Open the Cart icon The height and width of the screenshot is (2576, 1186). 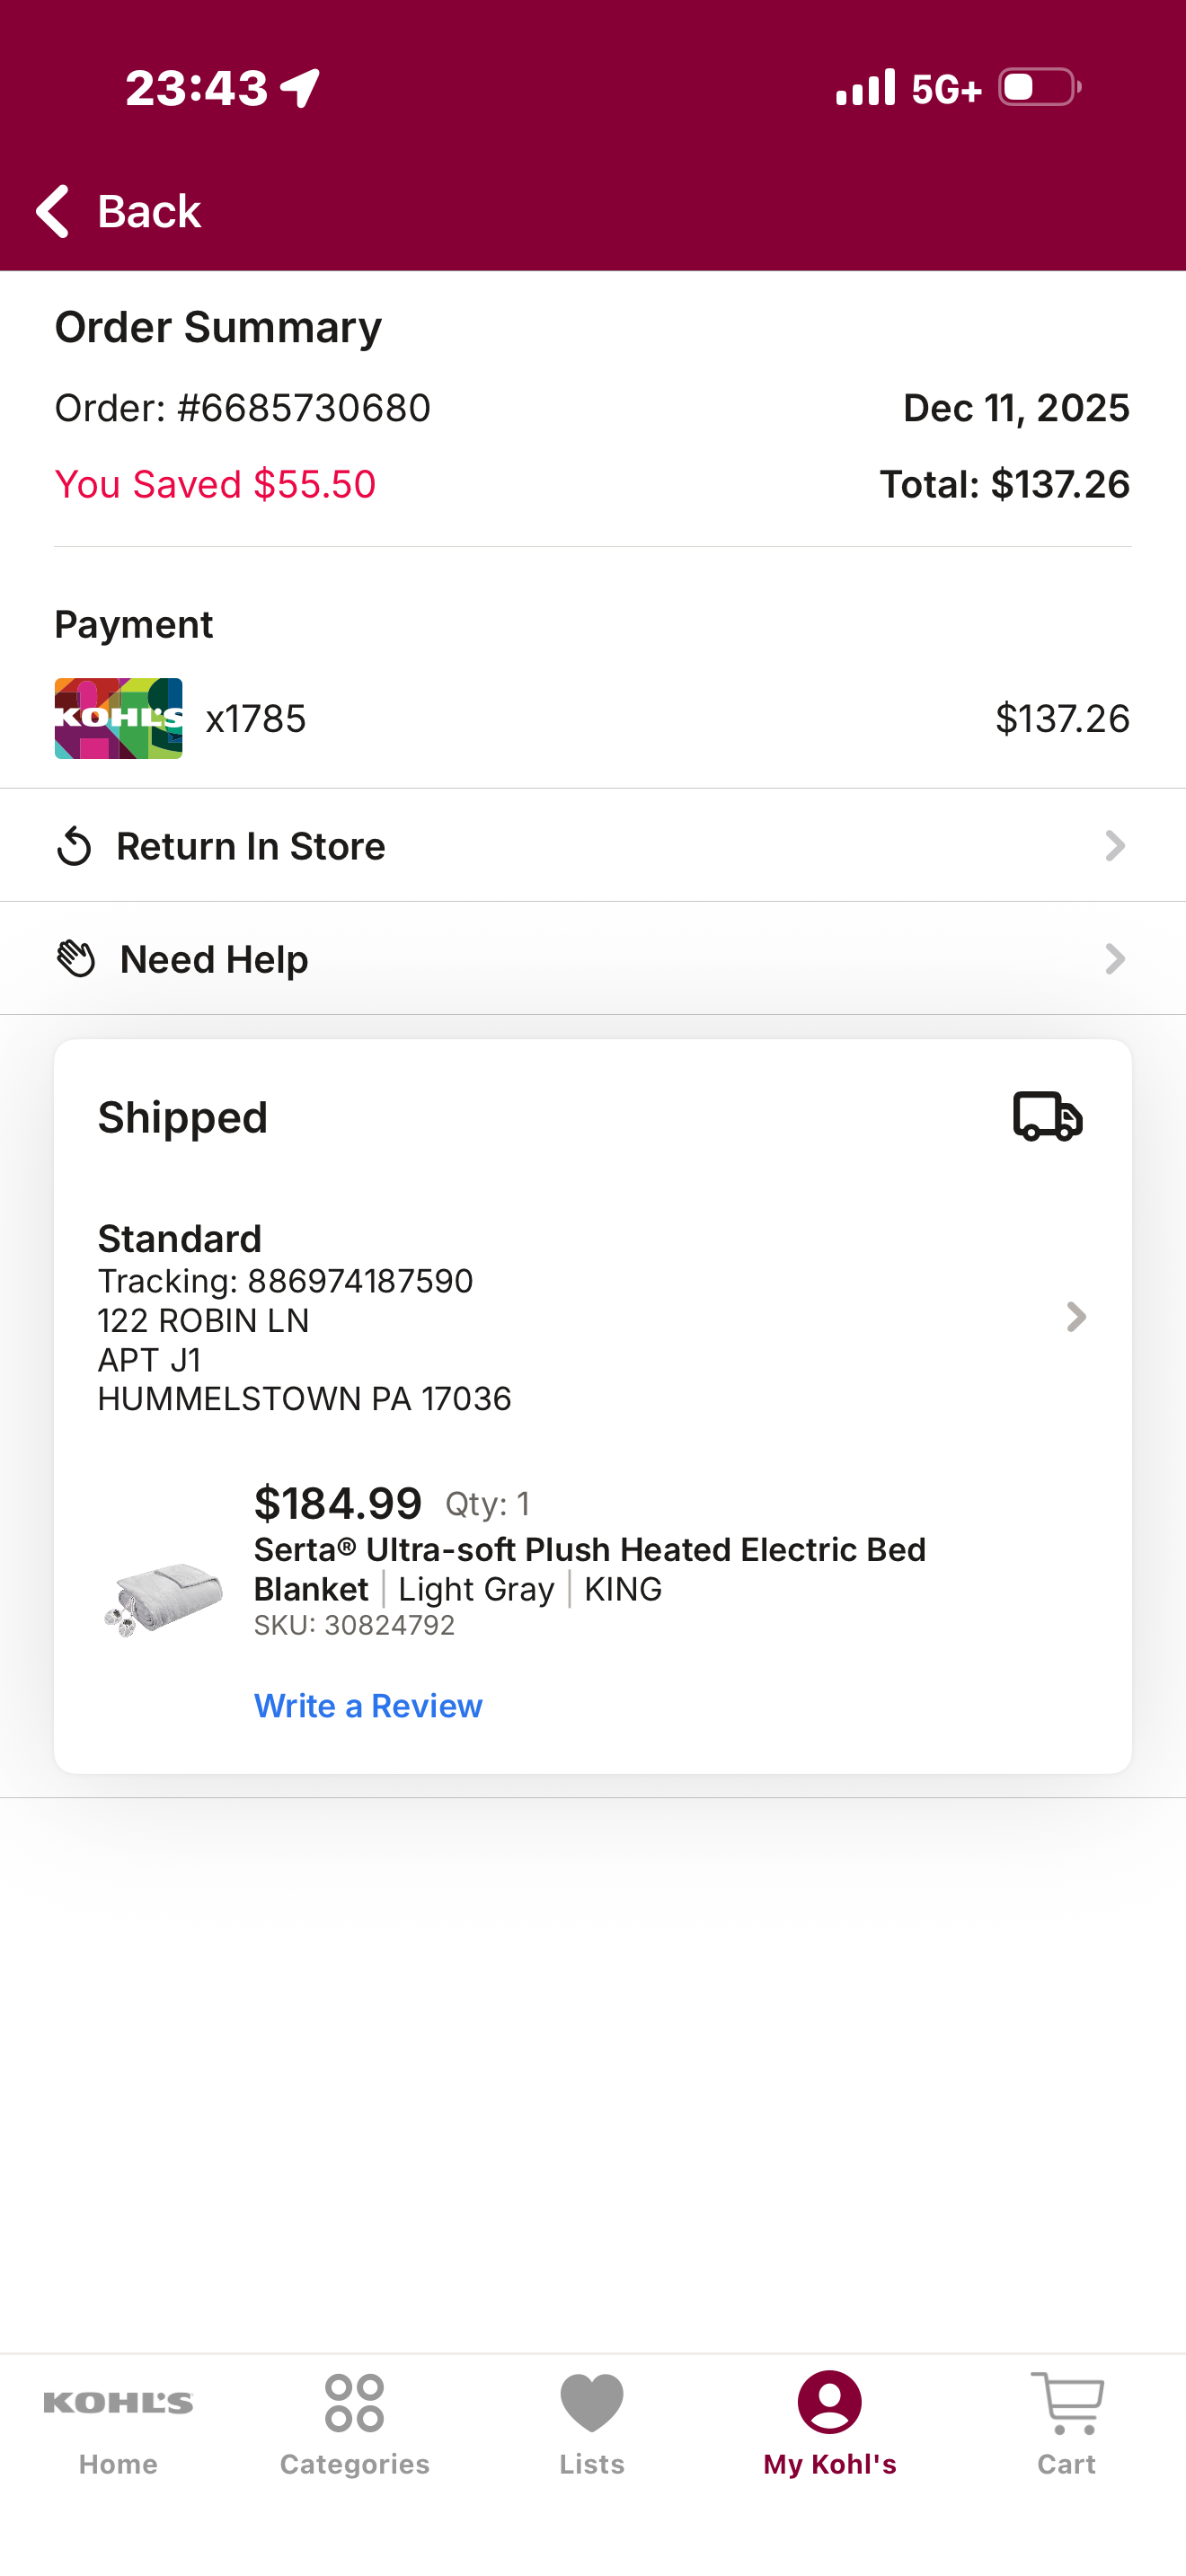point(1067,2403)
